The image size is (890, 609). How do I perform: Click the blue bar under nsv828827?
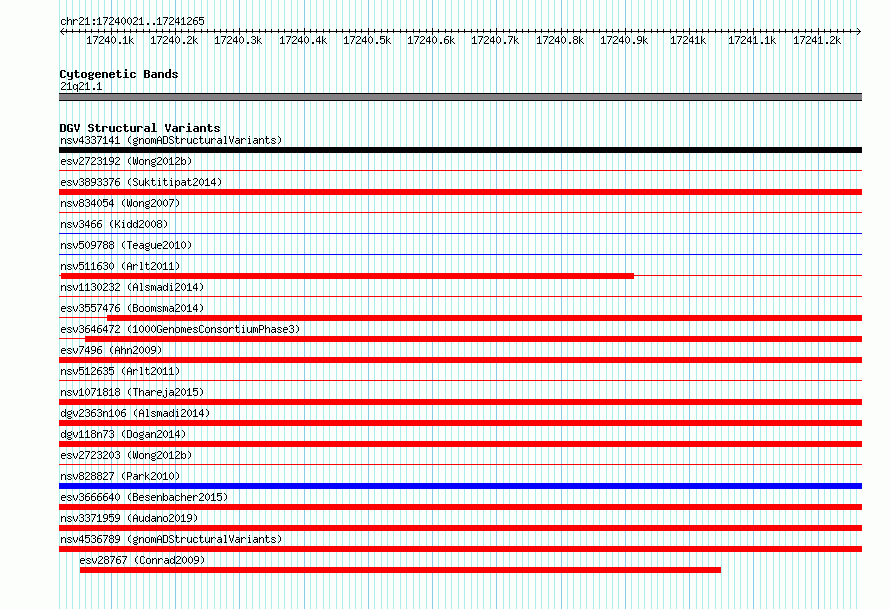[460, 486]
